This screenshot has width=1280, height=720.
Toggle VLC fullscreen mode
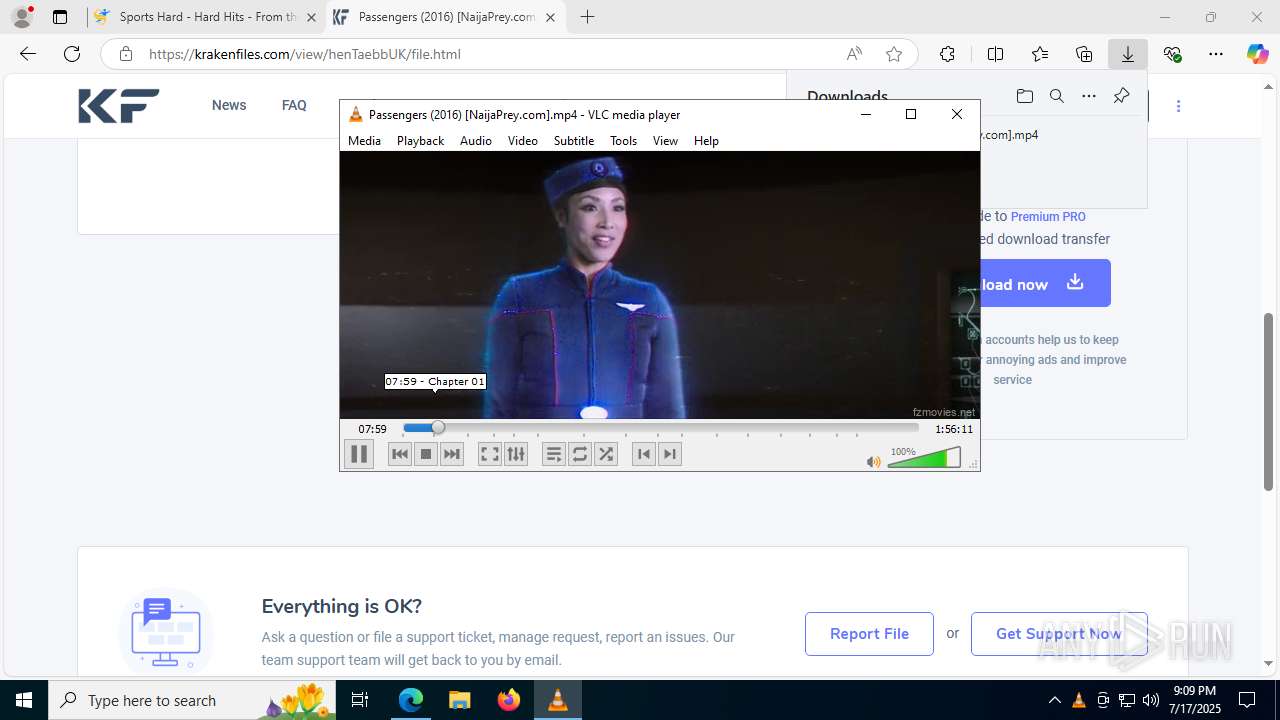489,454
